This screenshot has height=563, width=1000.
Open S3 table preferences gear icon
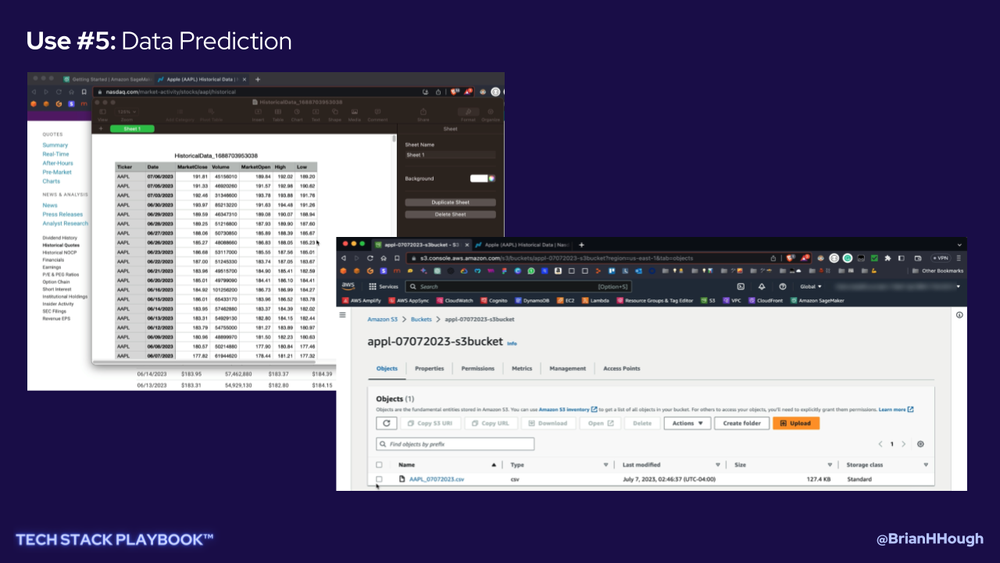click(x=920, y=444)
